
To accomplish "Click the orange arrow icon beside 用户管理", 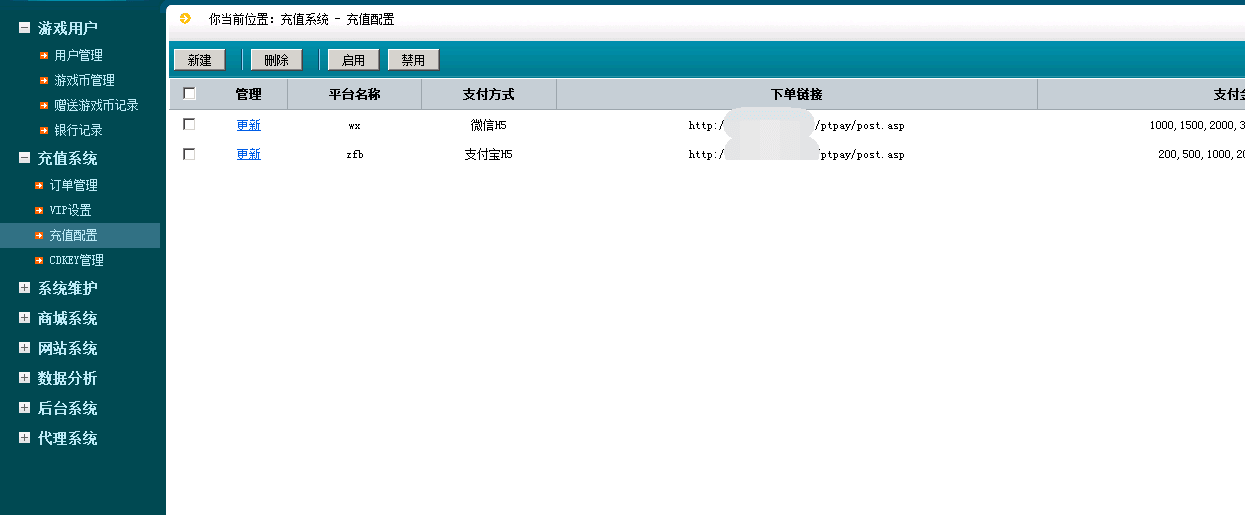I will pos(44,55).
